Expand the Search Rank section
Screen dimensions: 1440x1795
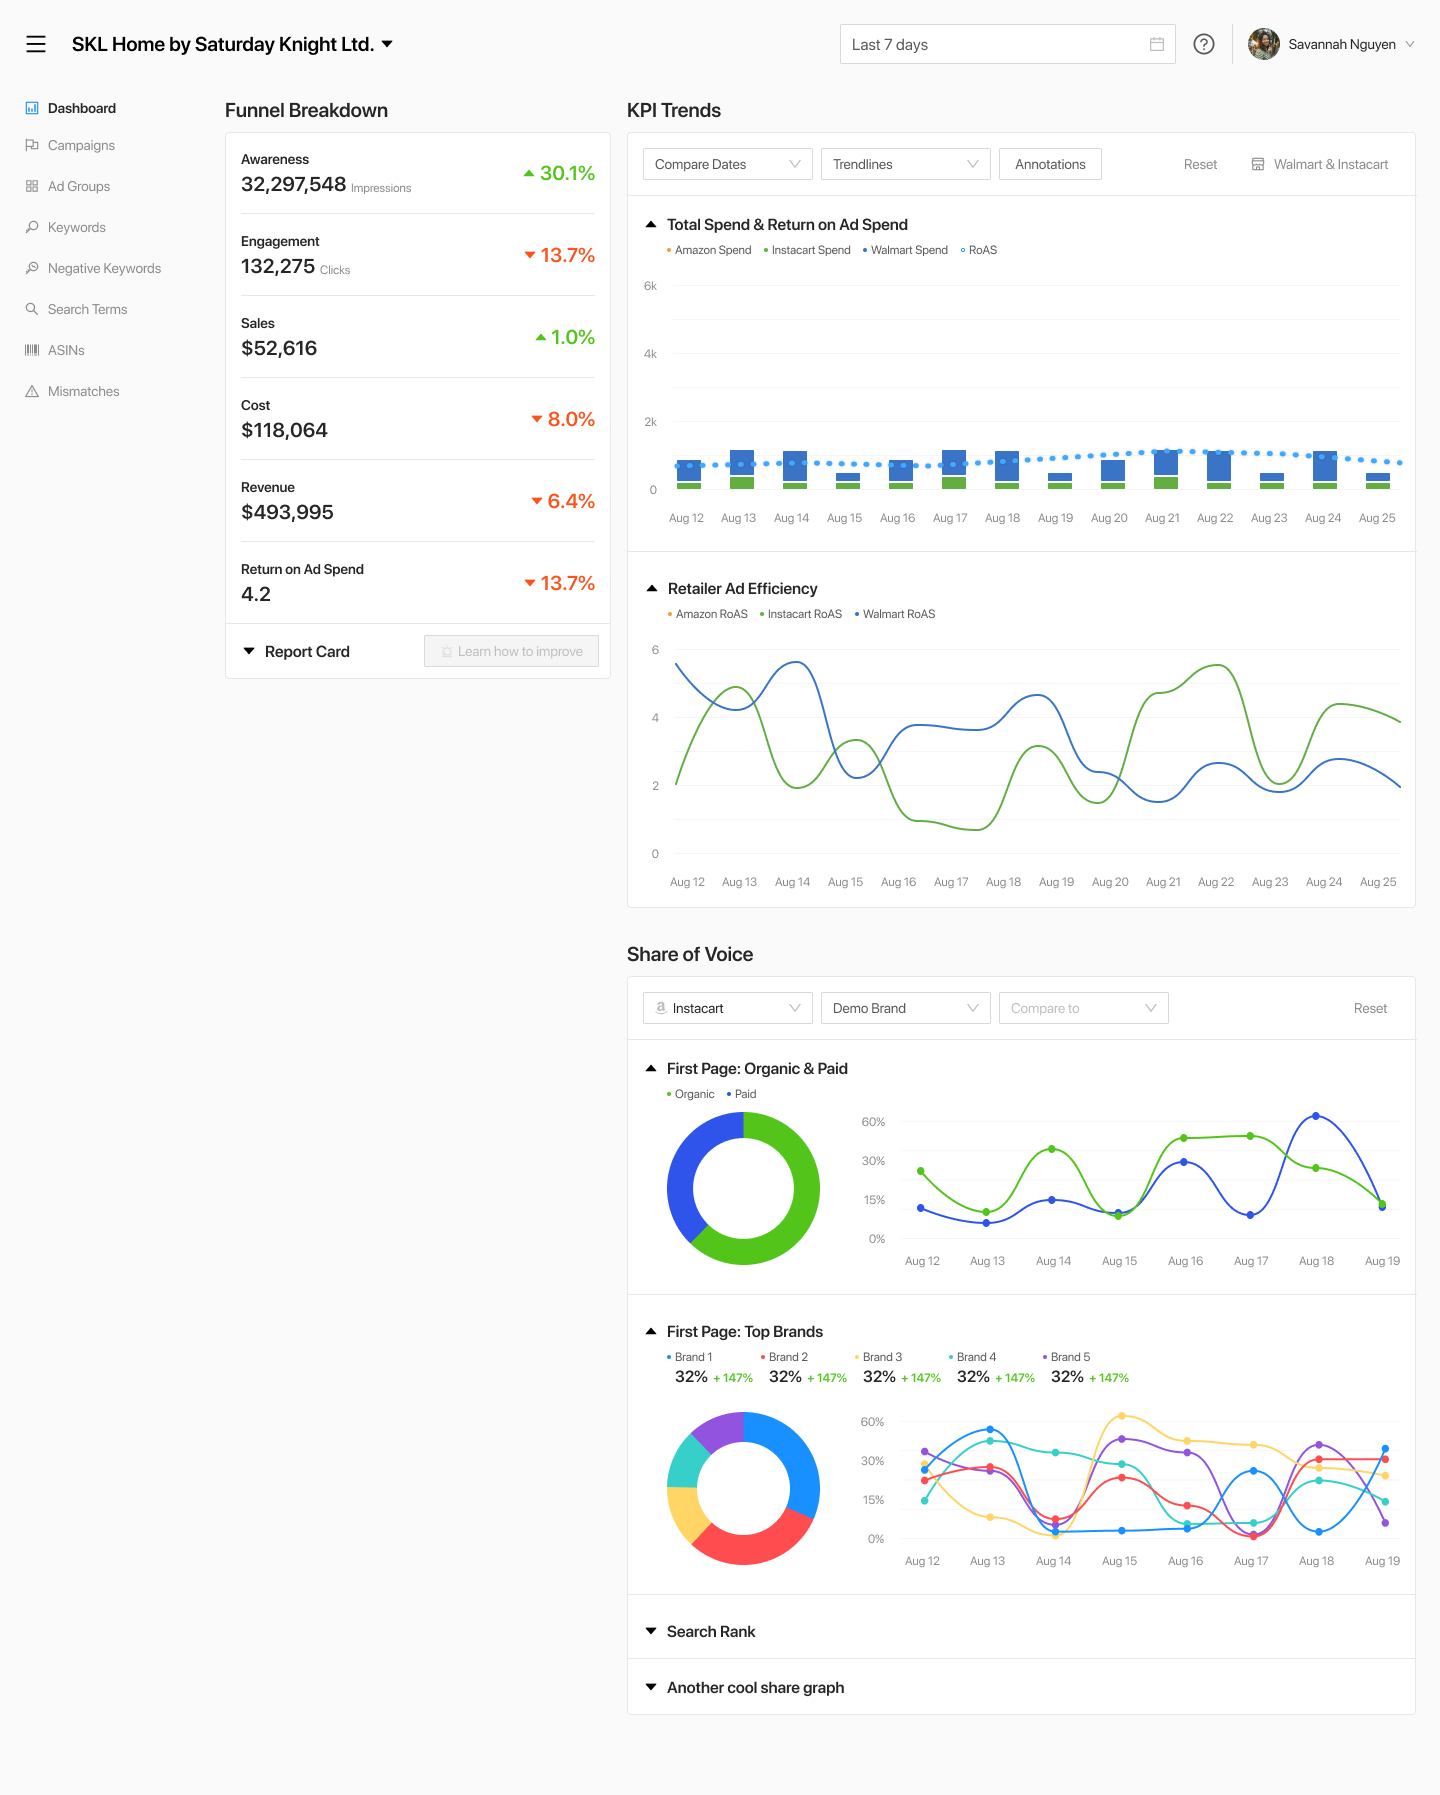pyautogui.click(x=710, y=1631)
